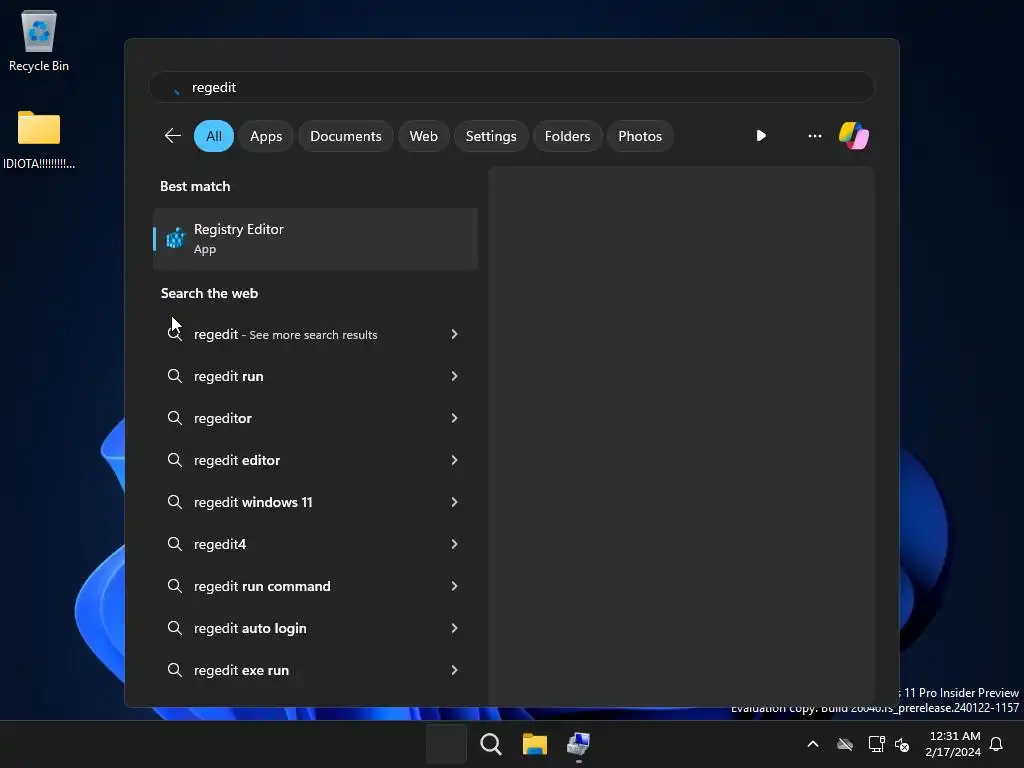Expand the 'regedit auto login' suggestion chevron

(x=455, y=628)
